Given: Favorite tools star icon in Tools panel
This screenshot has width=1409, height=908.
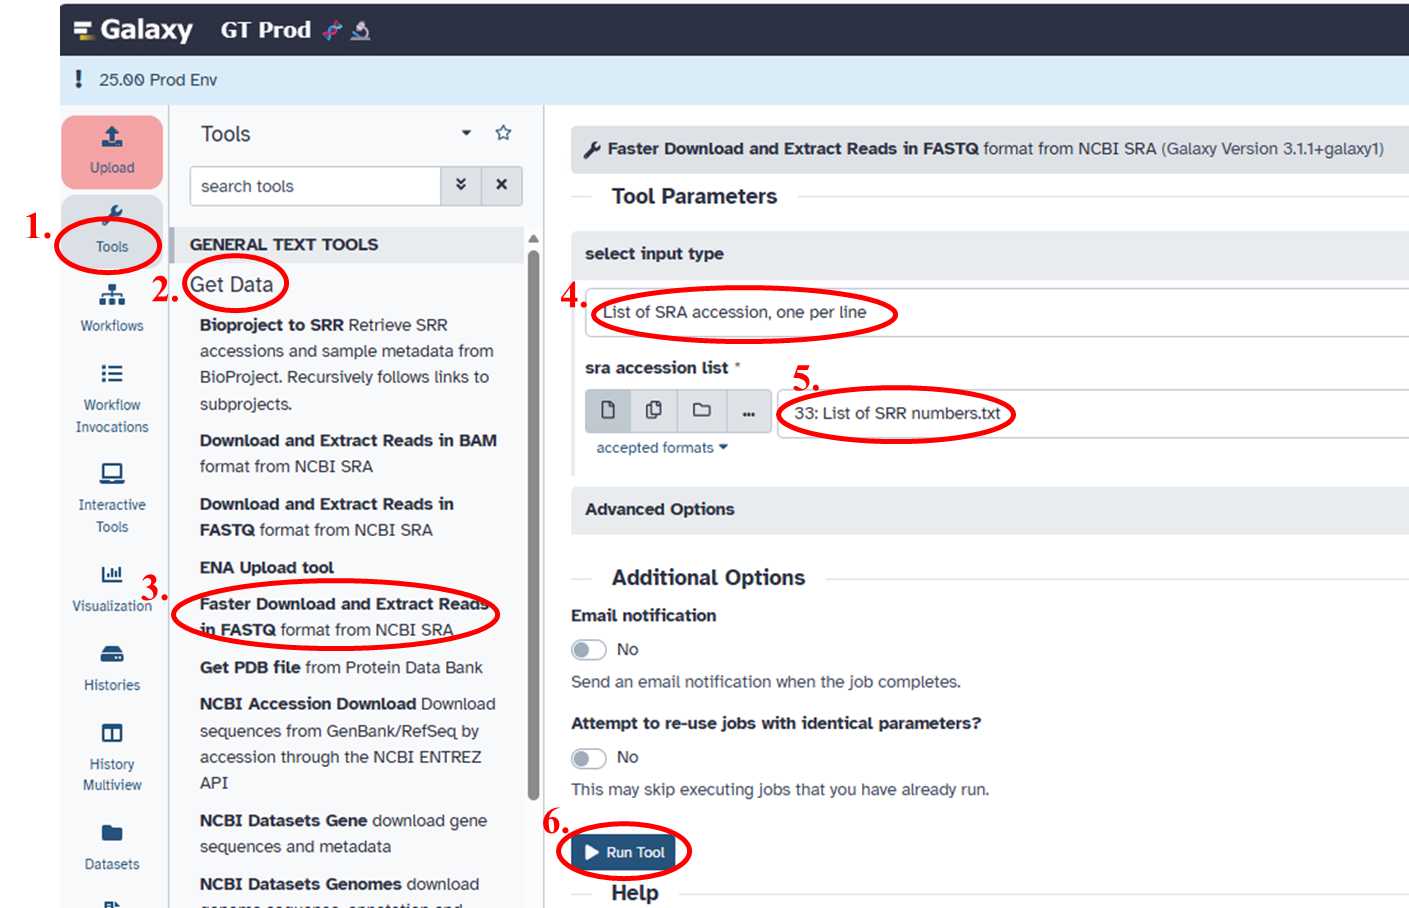Looking at the screenshot, I should click(503, 133).
